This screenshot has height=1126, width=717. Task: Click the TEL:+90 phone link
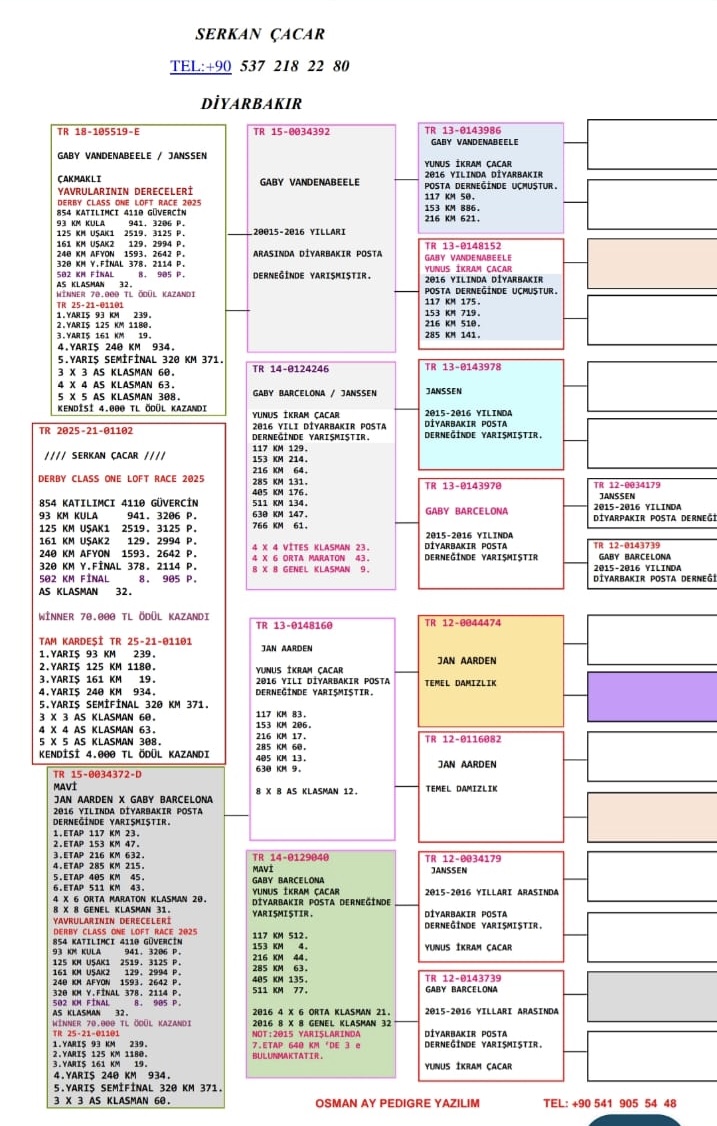201,67
